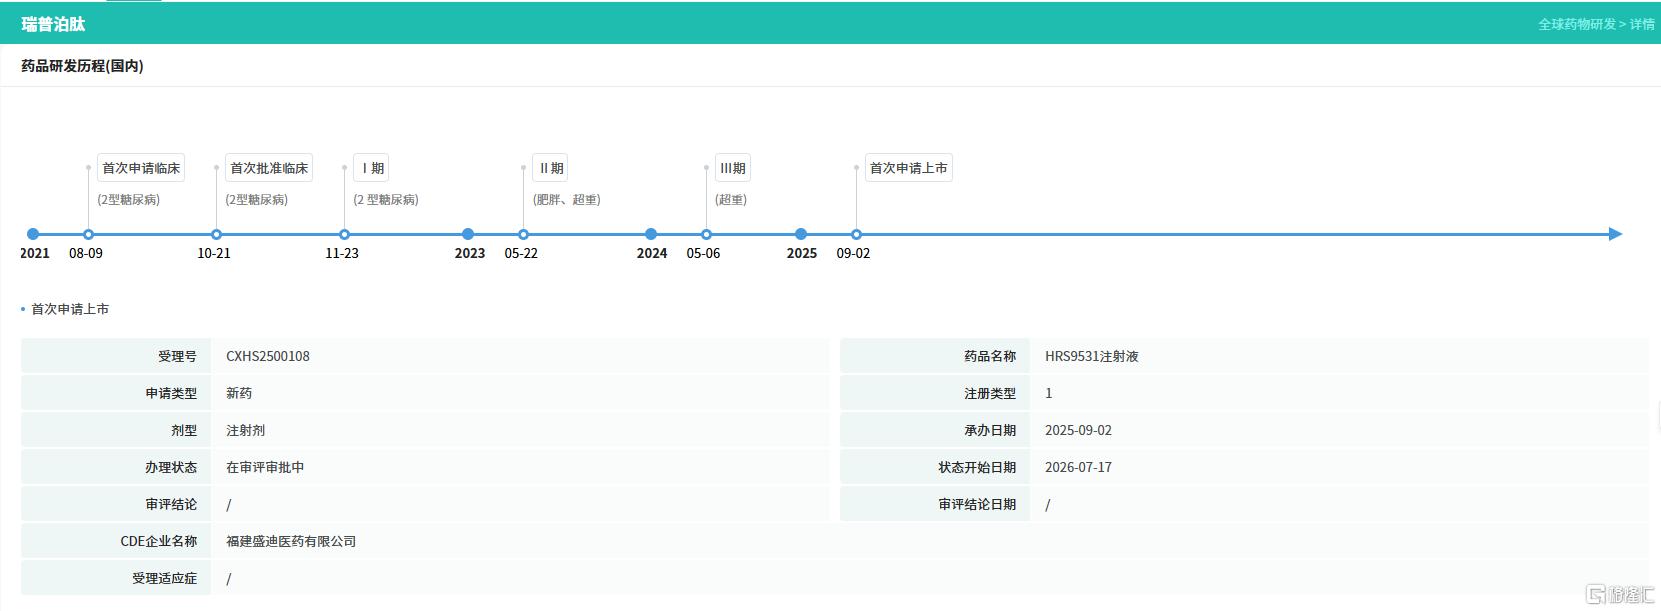Select the Ⅰ期 timeline label

click(x=371, y=168)
